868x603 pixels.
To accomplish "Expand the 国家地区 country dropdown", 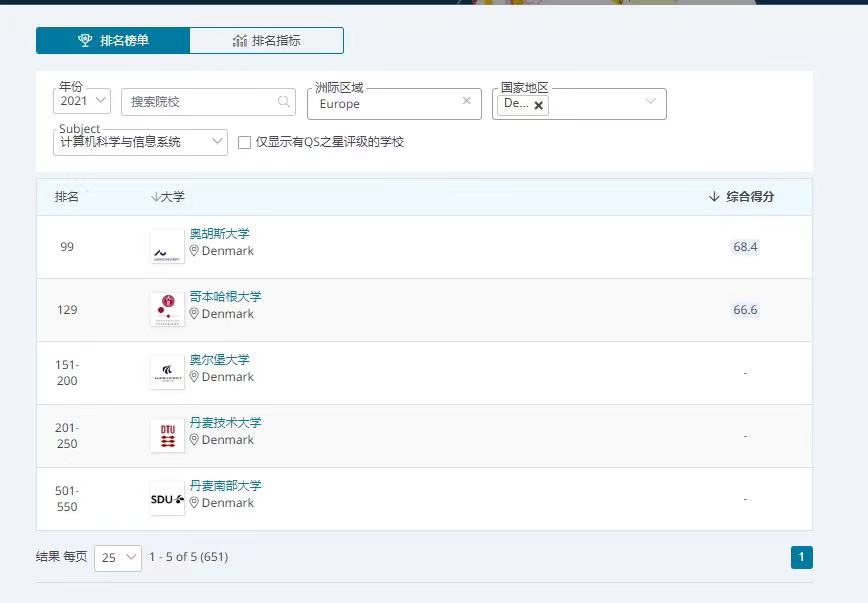I will click(x=650, y=102).
